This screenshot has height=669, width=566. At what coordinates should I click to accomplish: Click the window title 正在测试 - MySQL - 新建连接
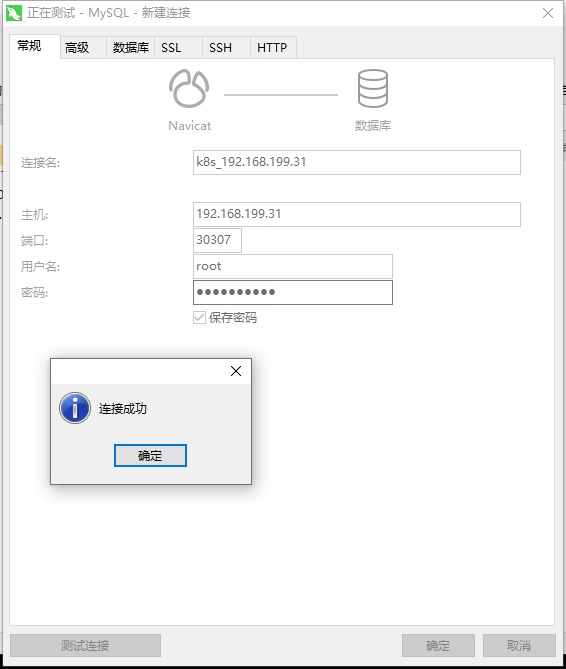coord(109,13)
